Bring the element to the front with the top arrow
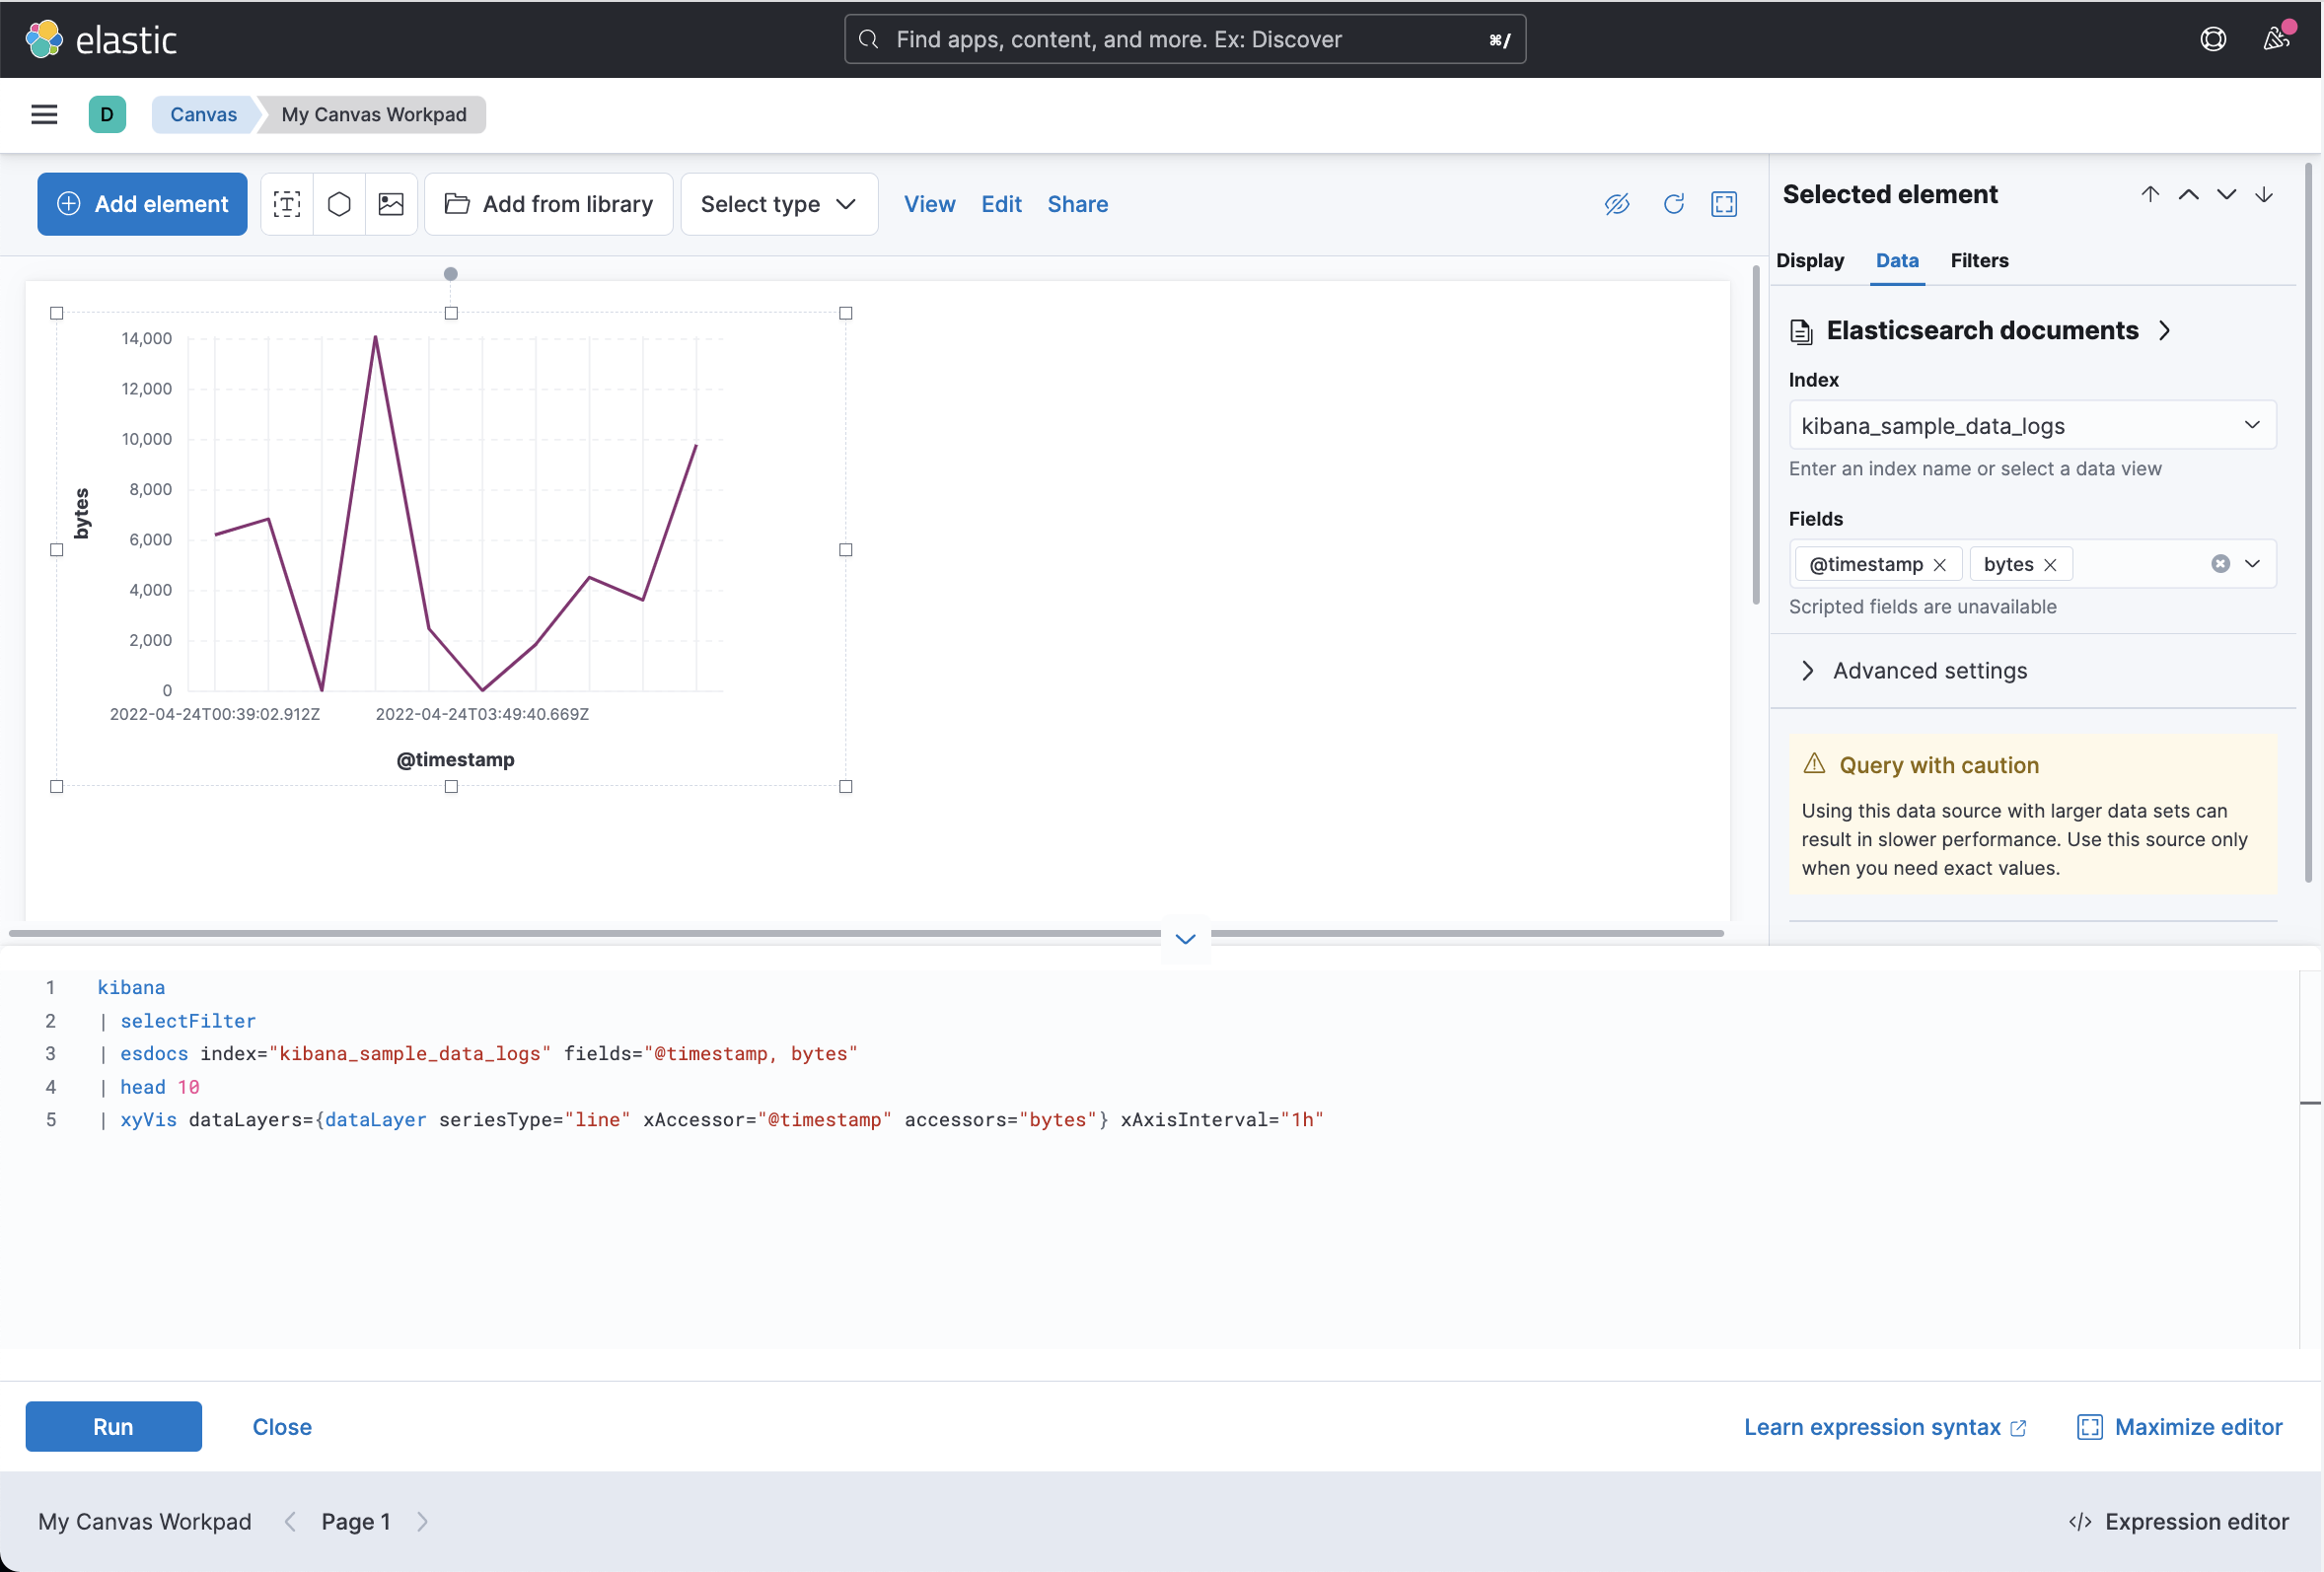 [x=2150, y=194]
